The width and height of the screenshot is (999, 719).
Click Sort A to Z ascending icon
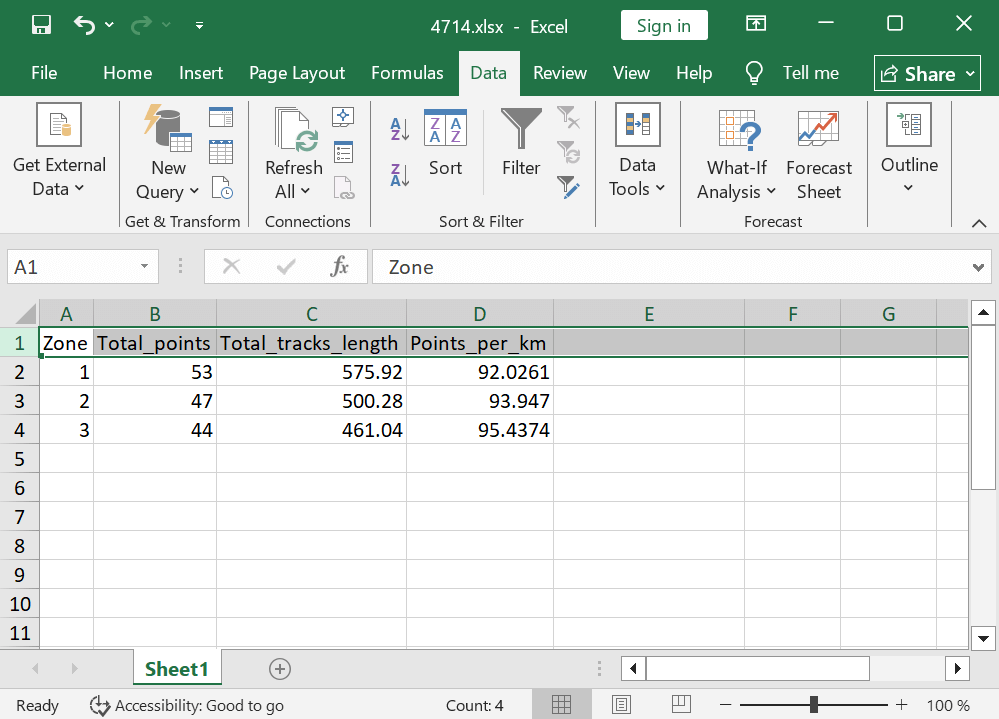[399, 128]
